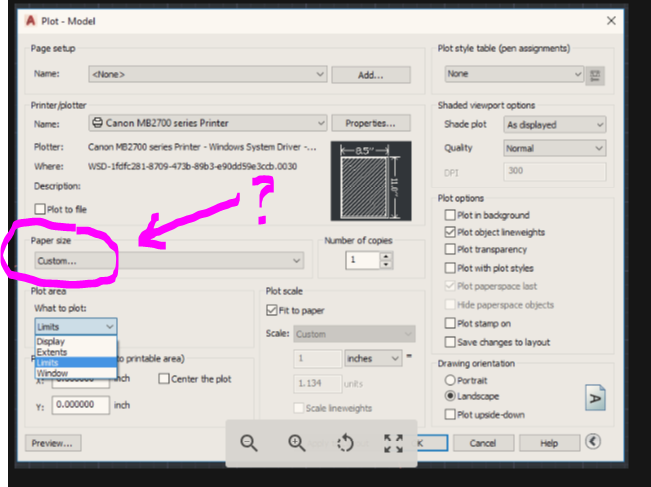Screen dimensions: 651x487
Task: Click the DPI field showing 300
Action: tap(555, 171)
